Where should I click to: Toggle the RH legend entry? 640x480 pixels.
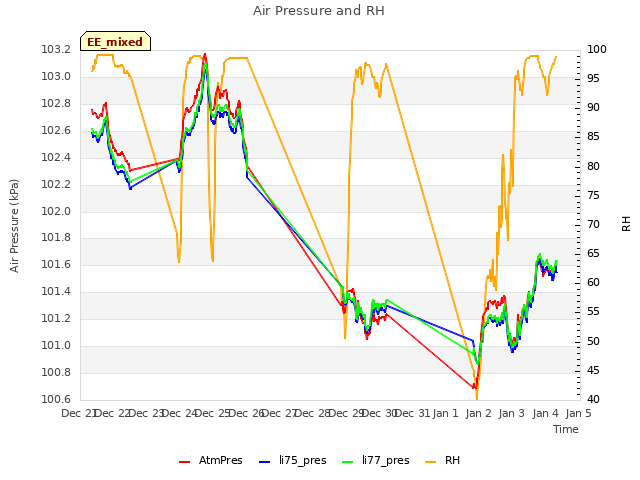pyautogui.click(x=442, y=460)
